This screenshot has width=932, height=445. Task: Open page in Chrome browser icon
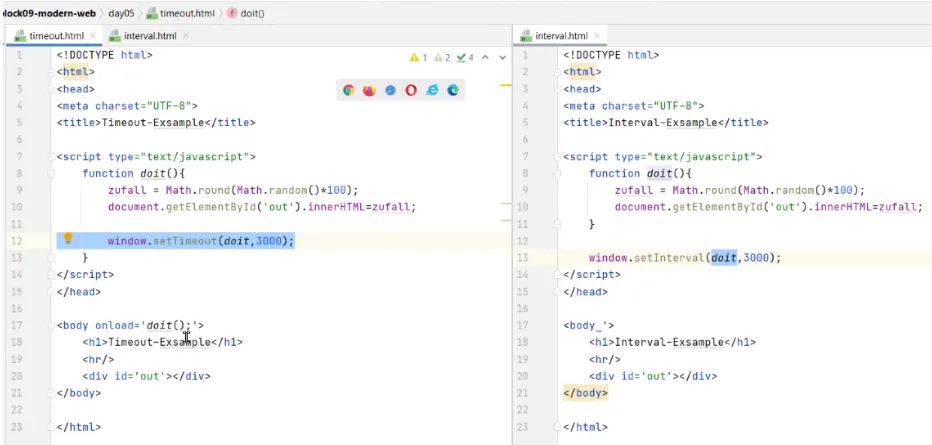[x=349, y=90]
